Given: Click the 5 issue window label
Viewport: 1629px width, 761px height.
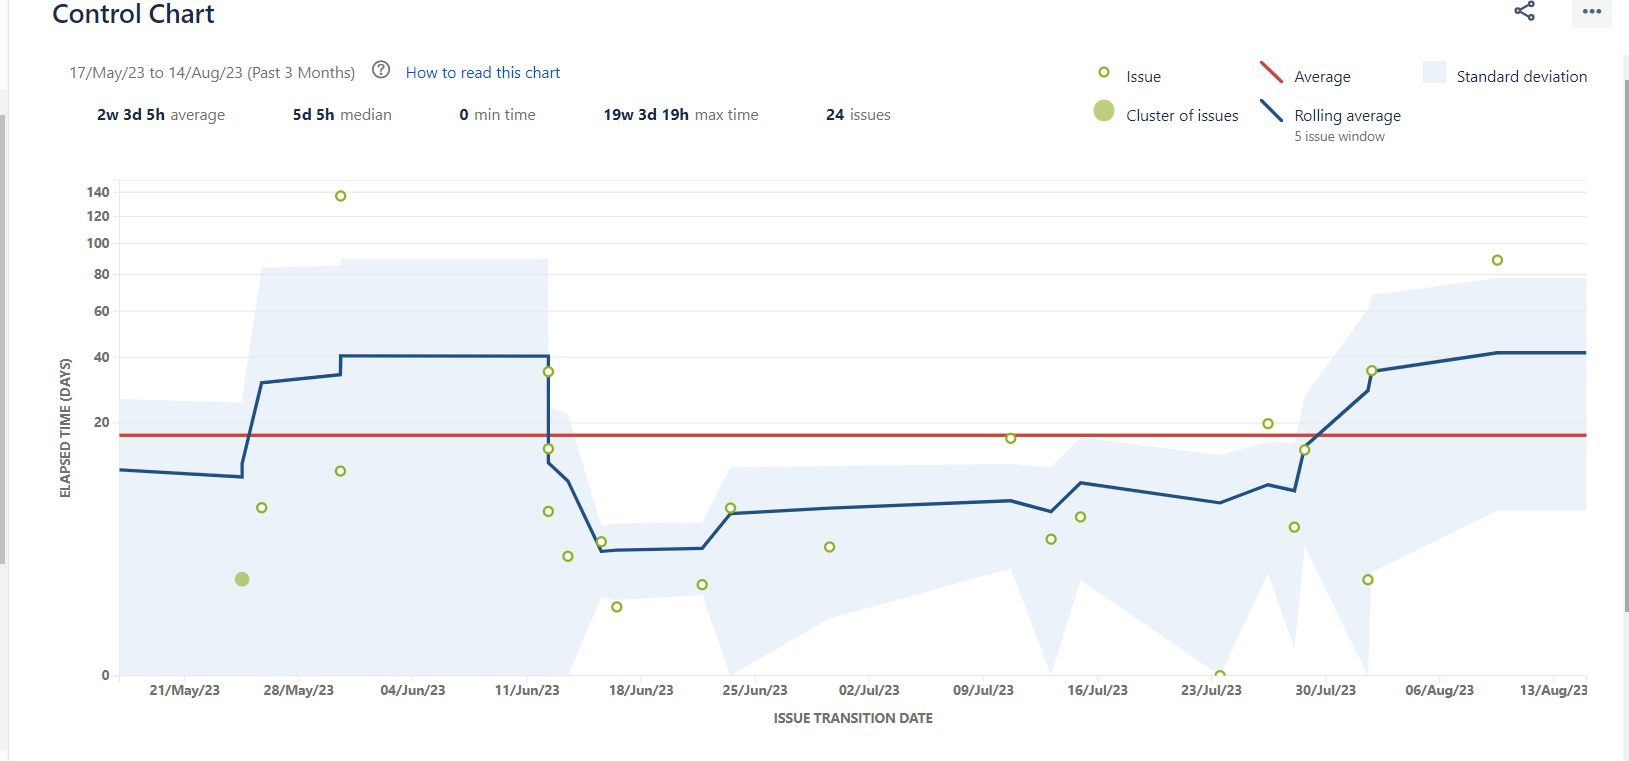Looking at the screenshot, I should click(x=1340, y=137).
